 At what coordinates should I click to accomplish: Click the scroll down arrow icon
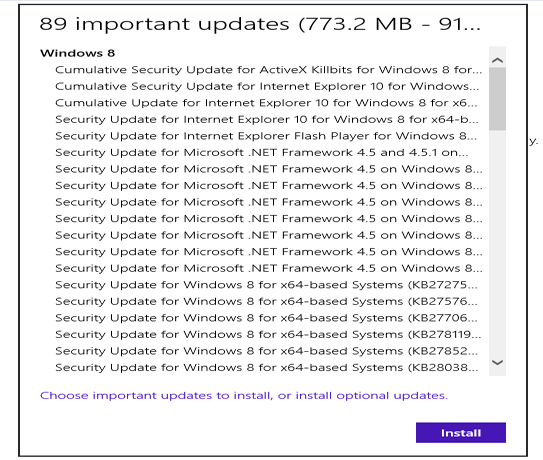497,363
